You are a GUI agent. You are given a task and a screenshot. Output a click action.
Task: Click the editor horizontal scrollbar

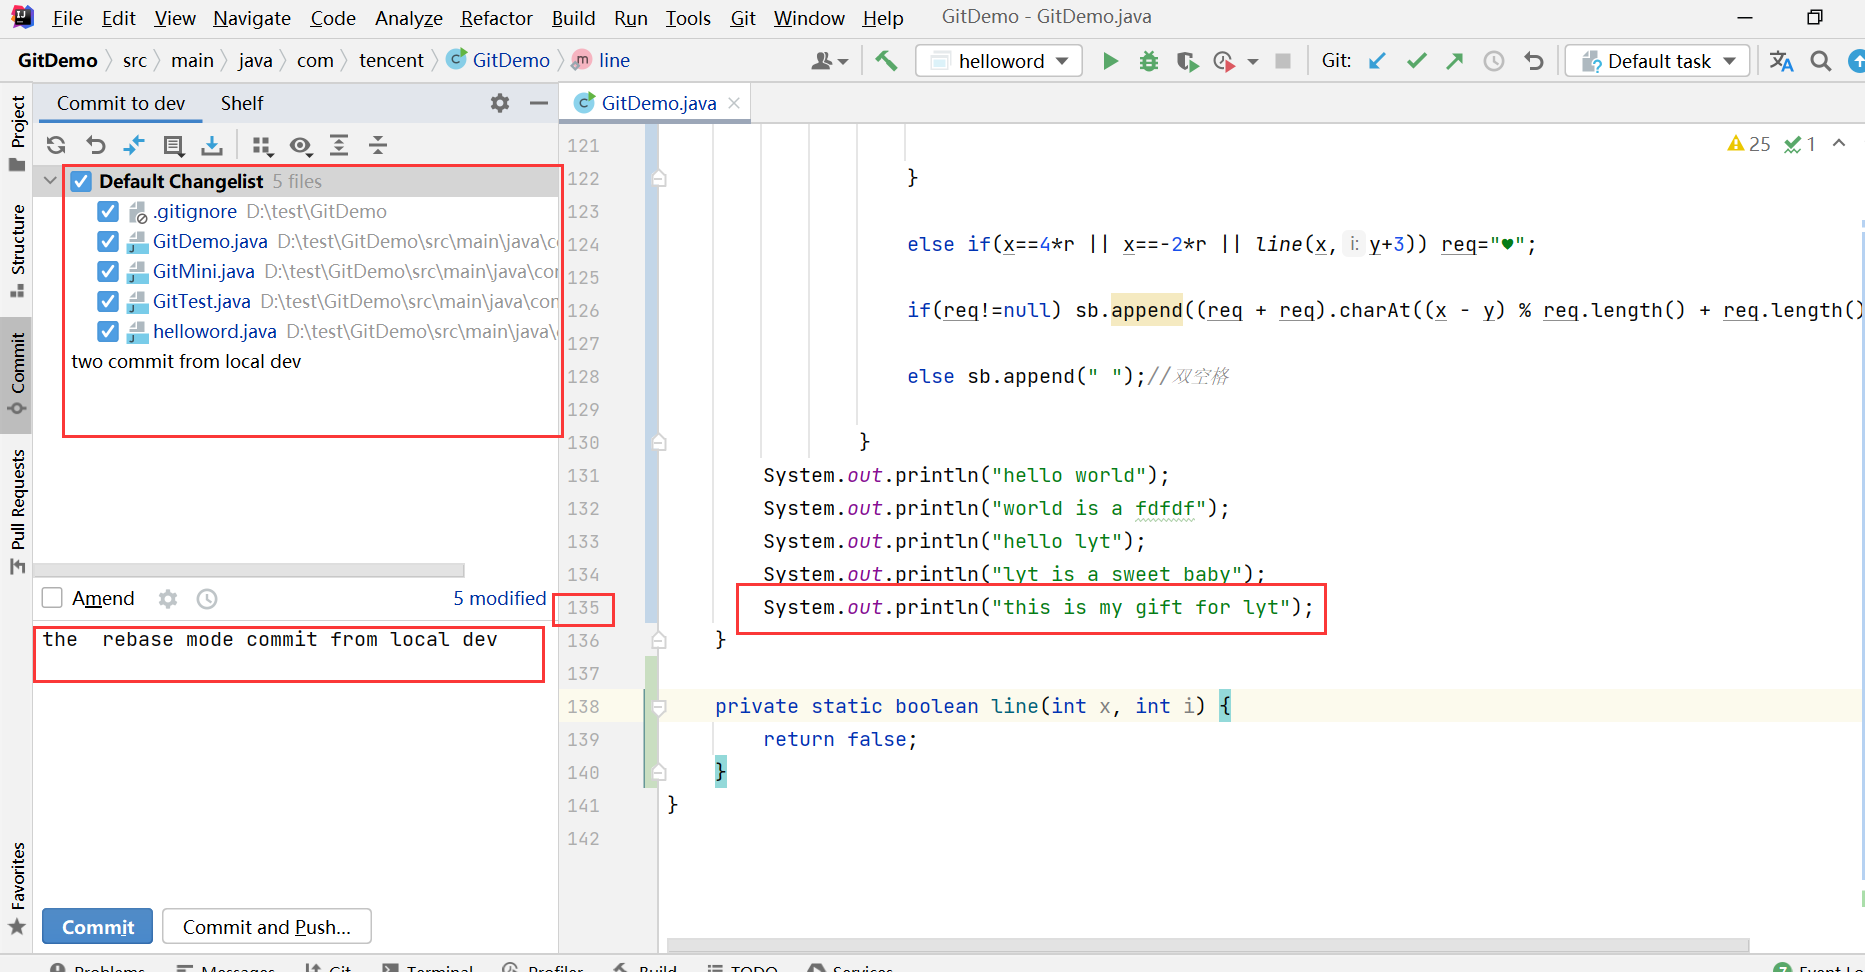click(x=1208, y=945)
